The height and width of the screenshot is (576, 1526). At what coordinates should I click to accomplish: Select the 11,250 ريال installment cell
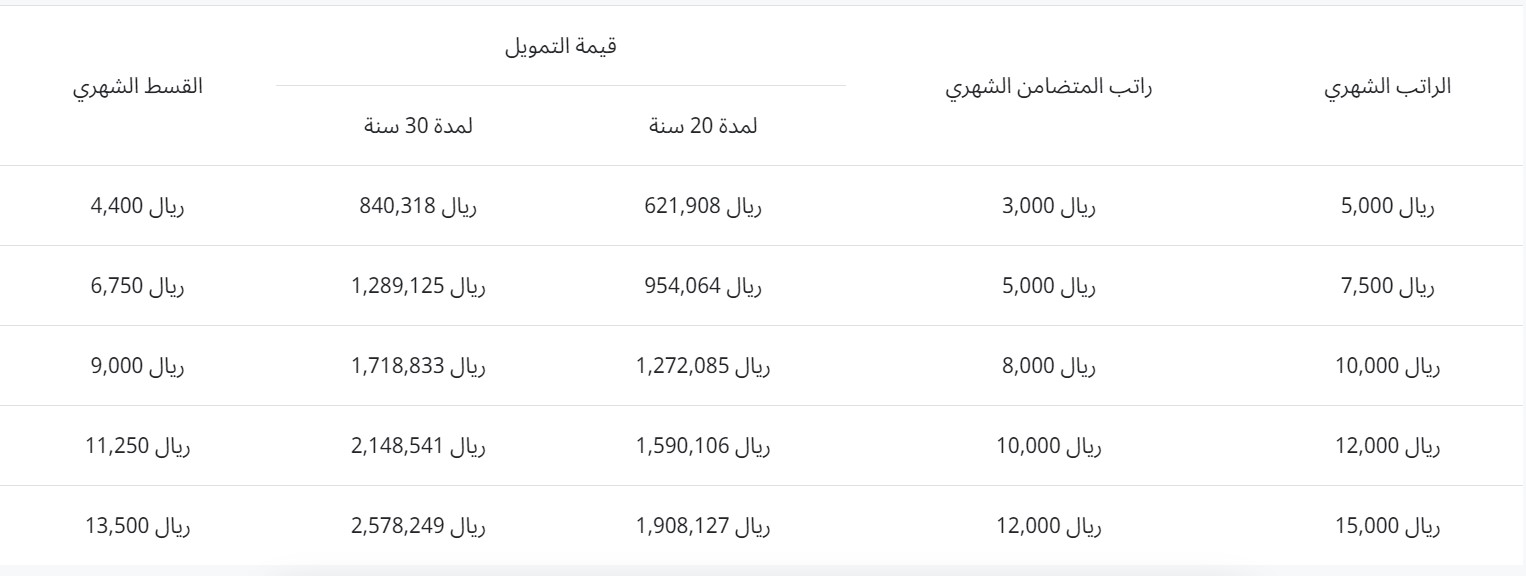pos(137,446)
